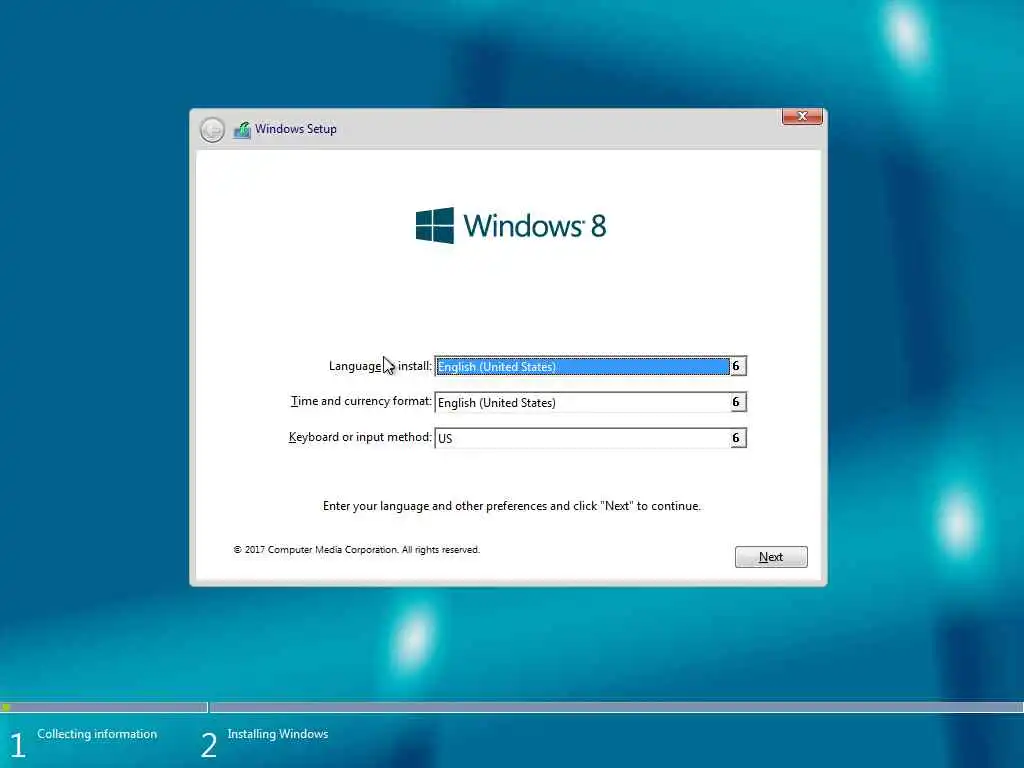
Task: Click the copyright 2017 Computer Media text
Action: coord(357,550)
